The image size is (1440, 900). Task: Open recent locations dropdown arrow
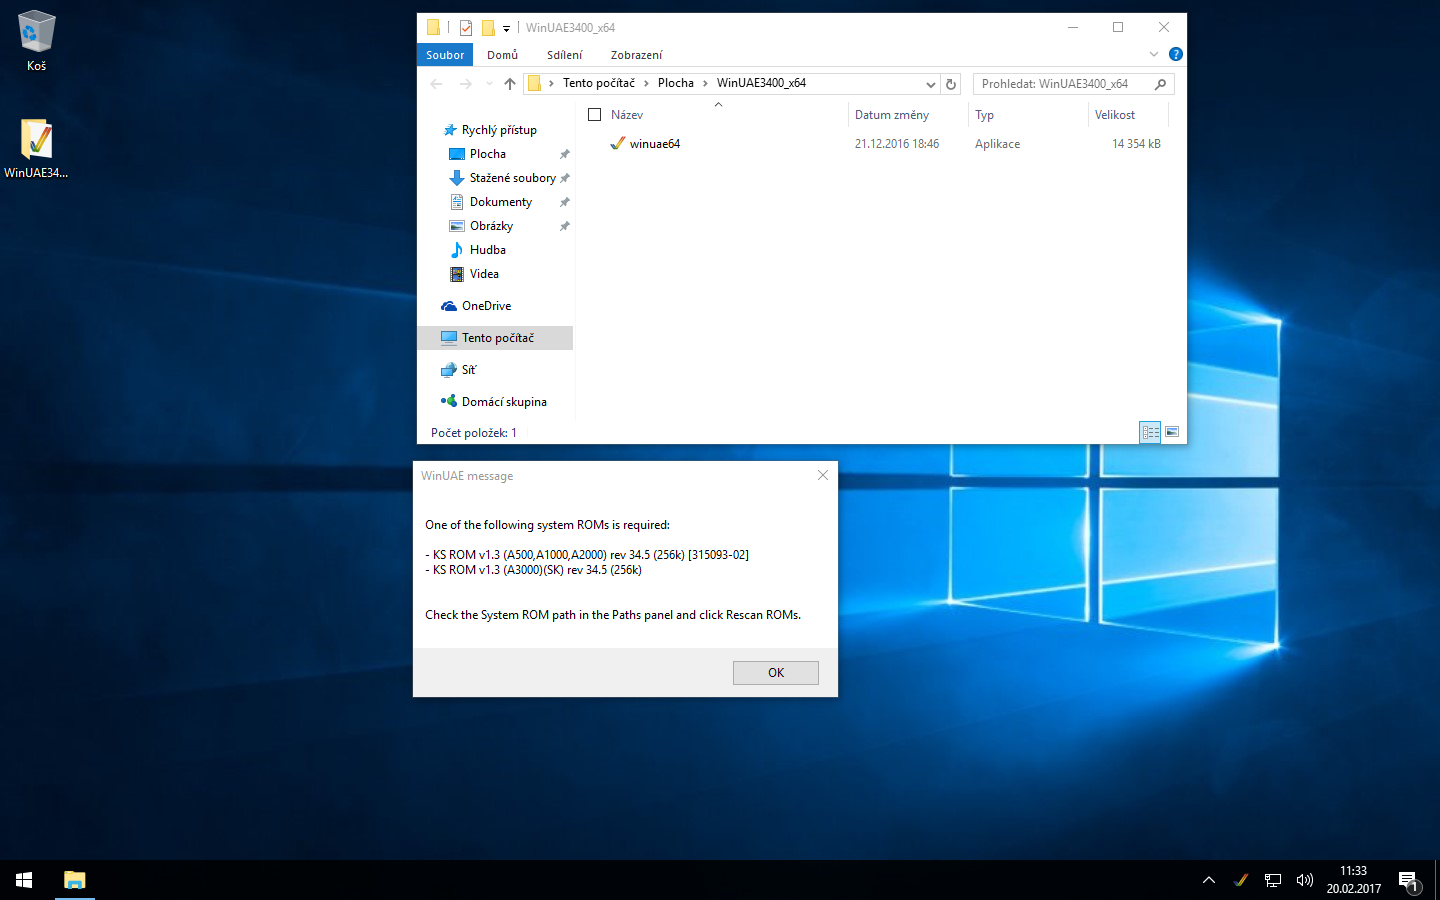pos(489,84)
